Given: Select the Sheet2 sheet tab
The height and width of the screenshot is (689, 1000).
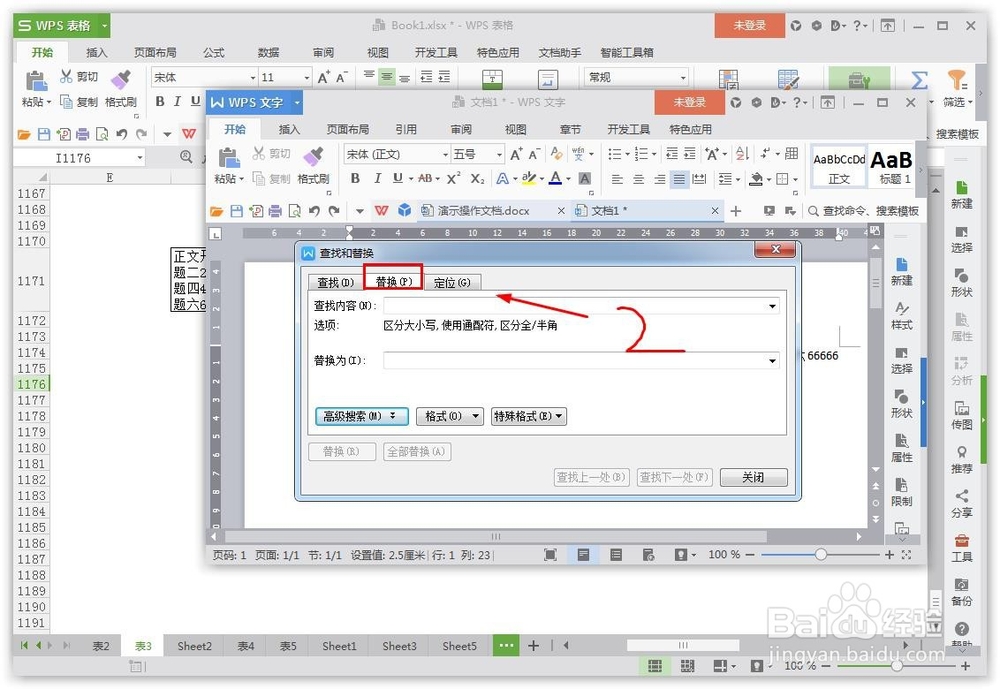Looking at the screenshot, I should (x=195, y=646).
